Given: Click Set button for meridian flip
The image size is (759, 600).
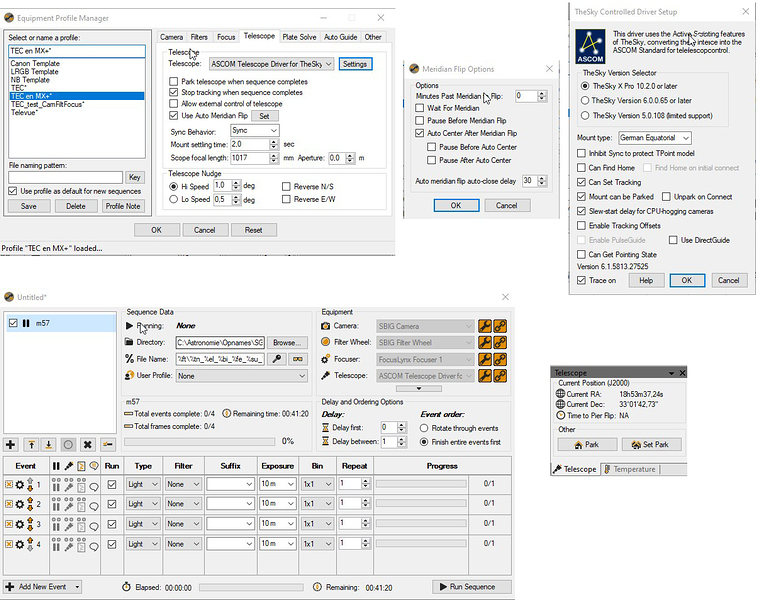Looking at the screenshot, I should tap(264, 116).
